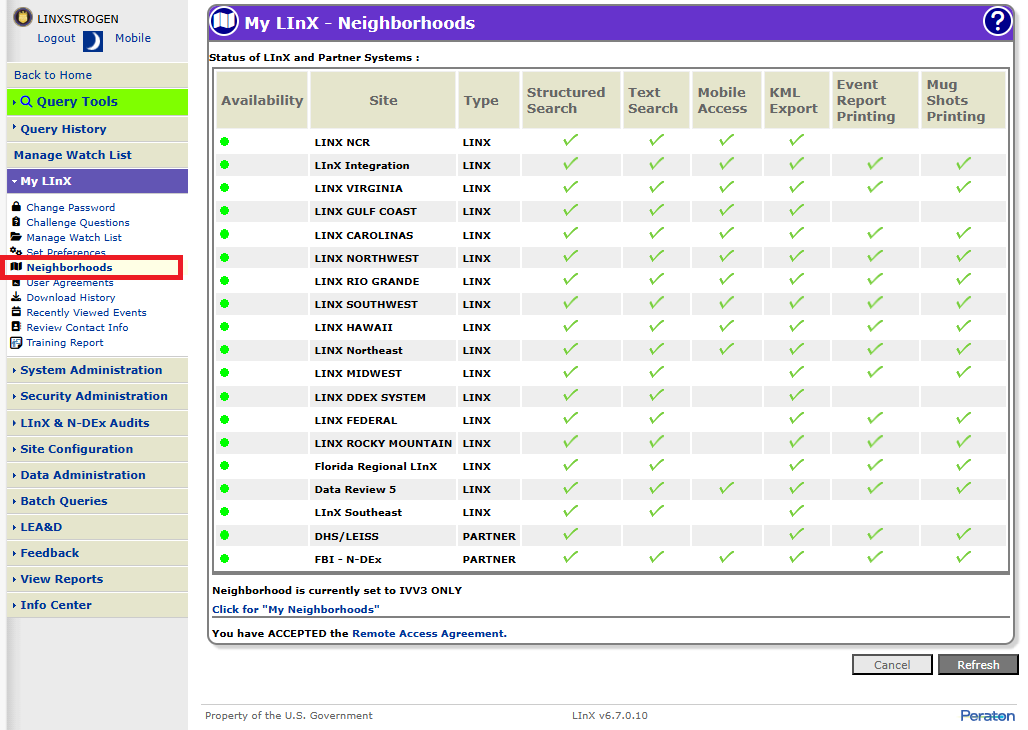
Task: Click the Review Contact Info icon
Action: 16,327
